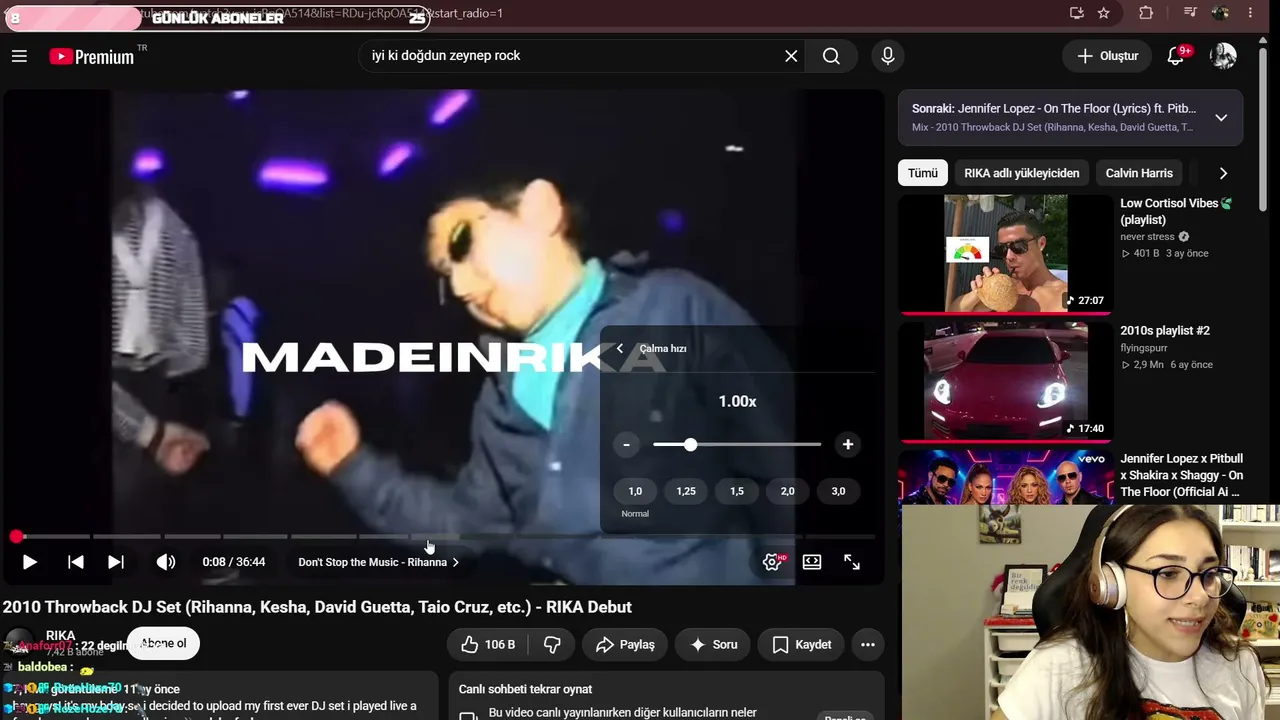Open more actions three-dot menu
Screen dimensions: 1280x720
868,645
